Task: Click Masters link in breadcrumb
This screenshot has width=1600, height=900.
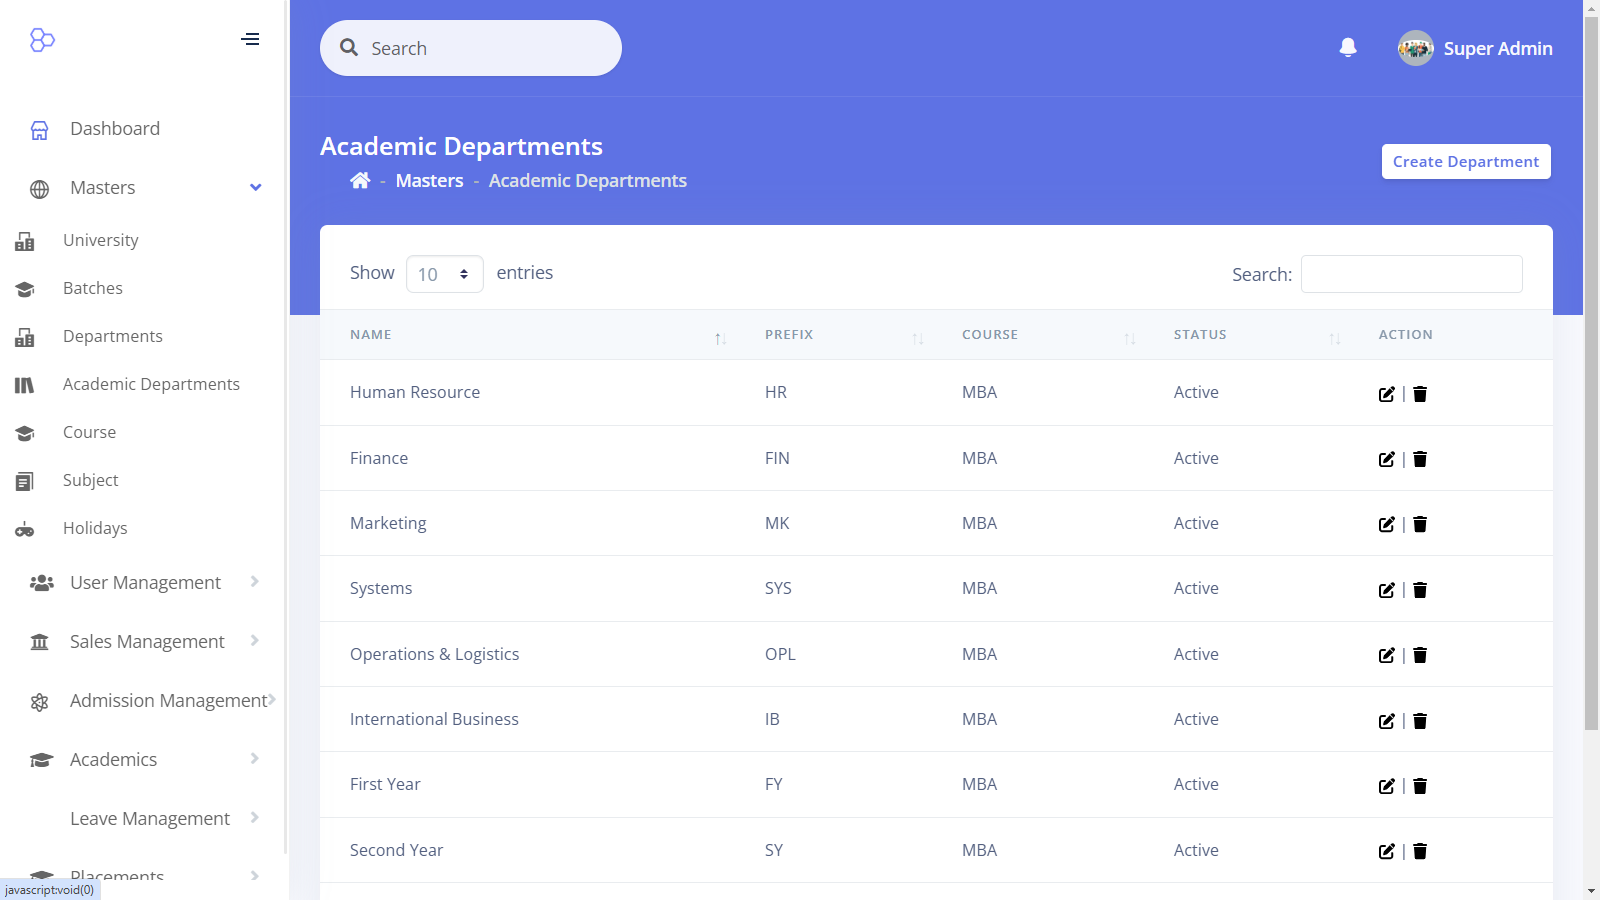Action: [x=429, y=181]
